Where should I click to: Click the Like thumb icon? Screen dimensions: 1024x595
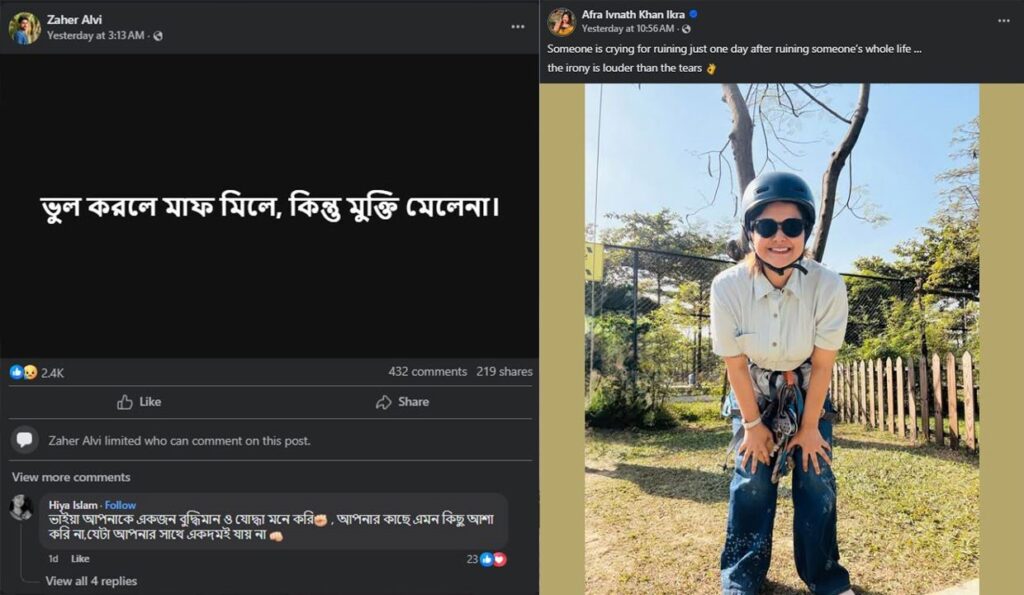[124, 402]
